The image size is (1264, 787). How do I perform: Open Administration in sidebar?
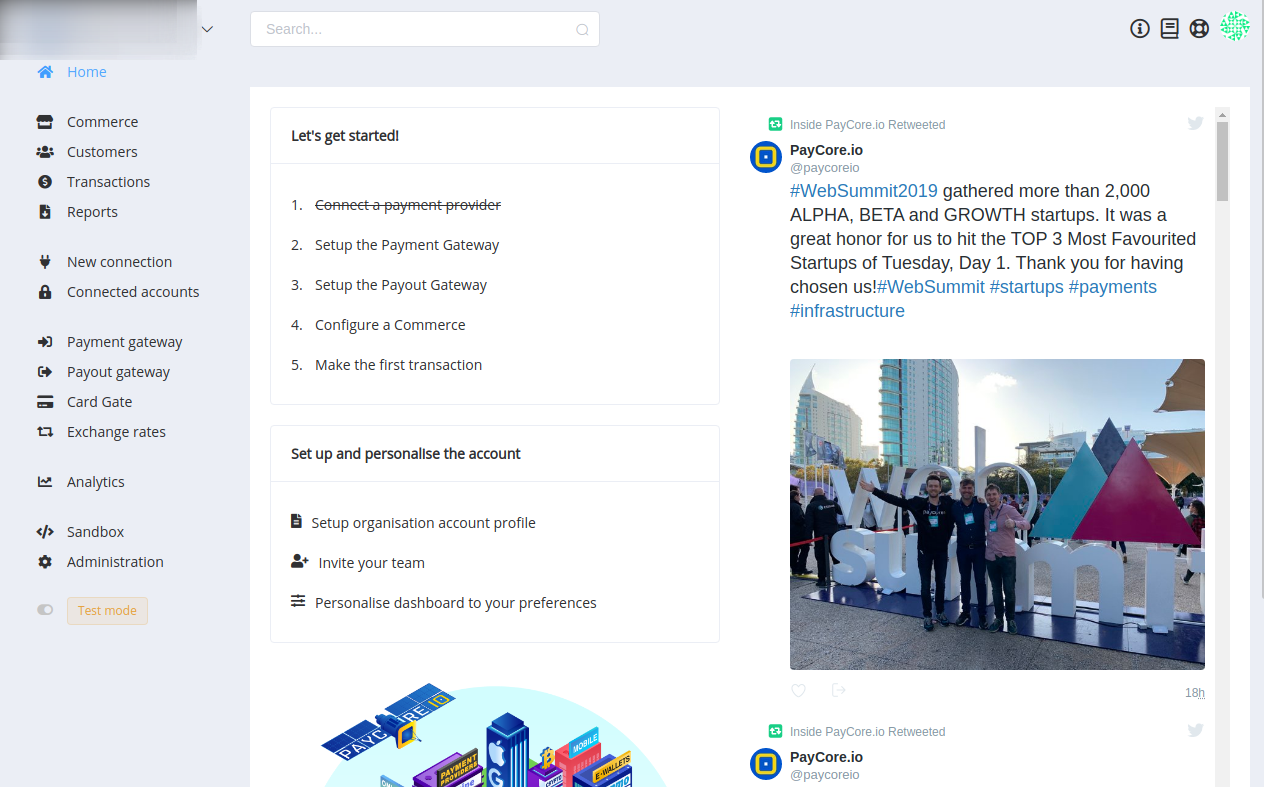(x=115, y=562)
